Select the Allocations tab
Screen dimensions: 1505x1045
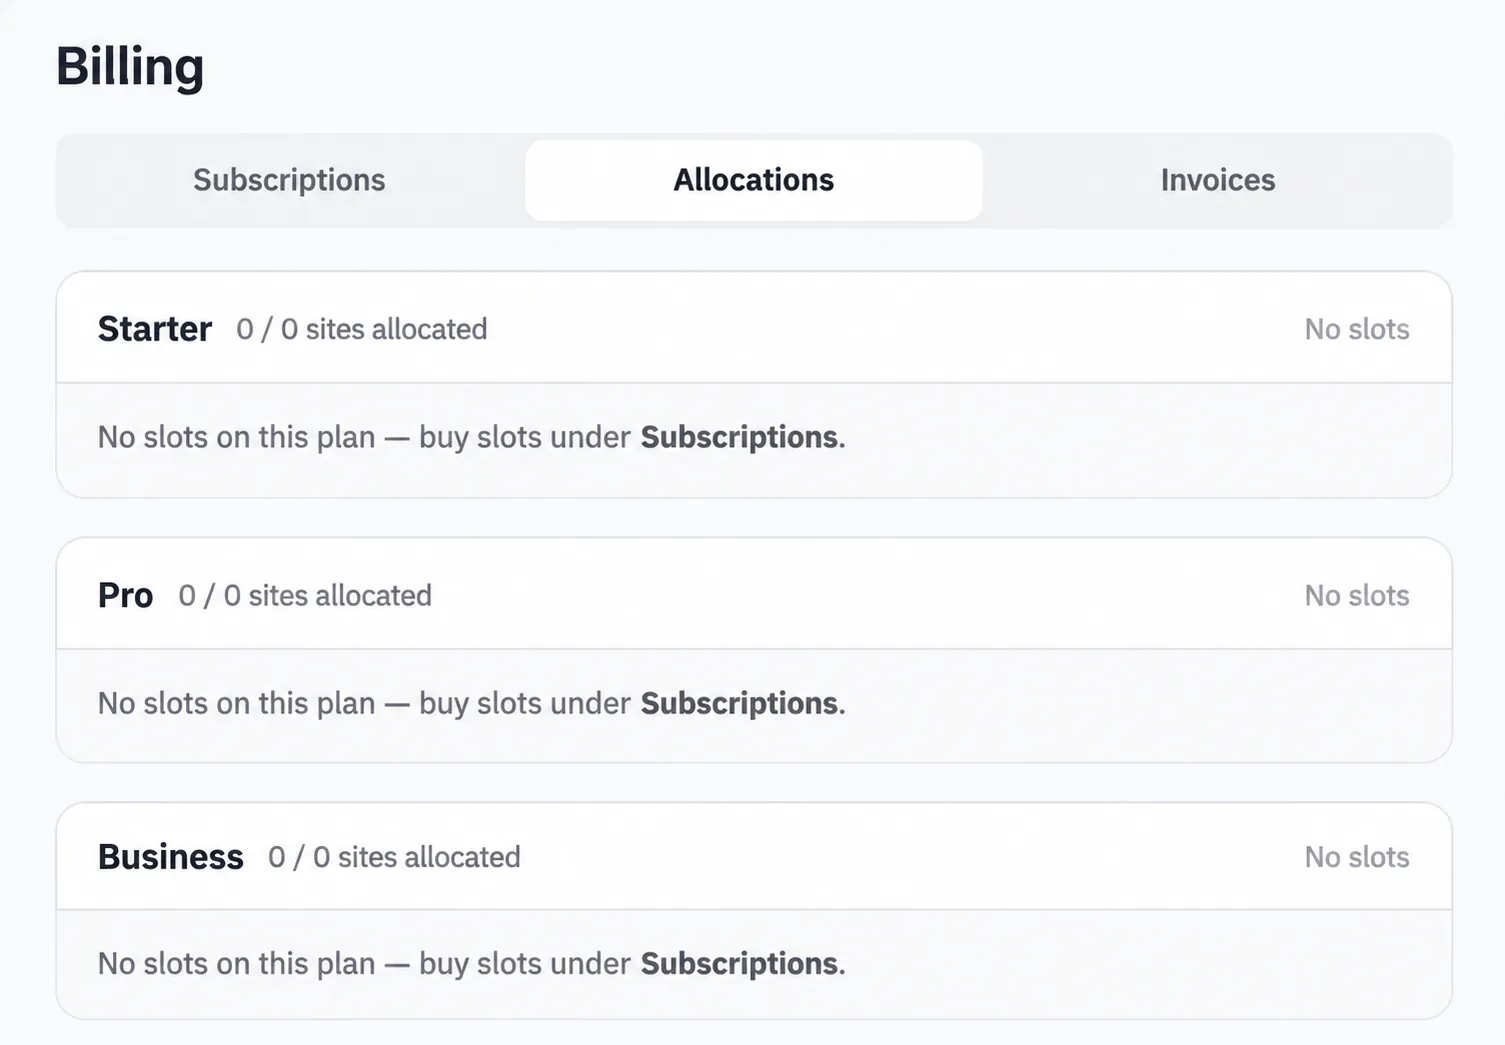pos(754,180)
